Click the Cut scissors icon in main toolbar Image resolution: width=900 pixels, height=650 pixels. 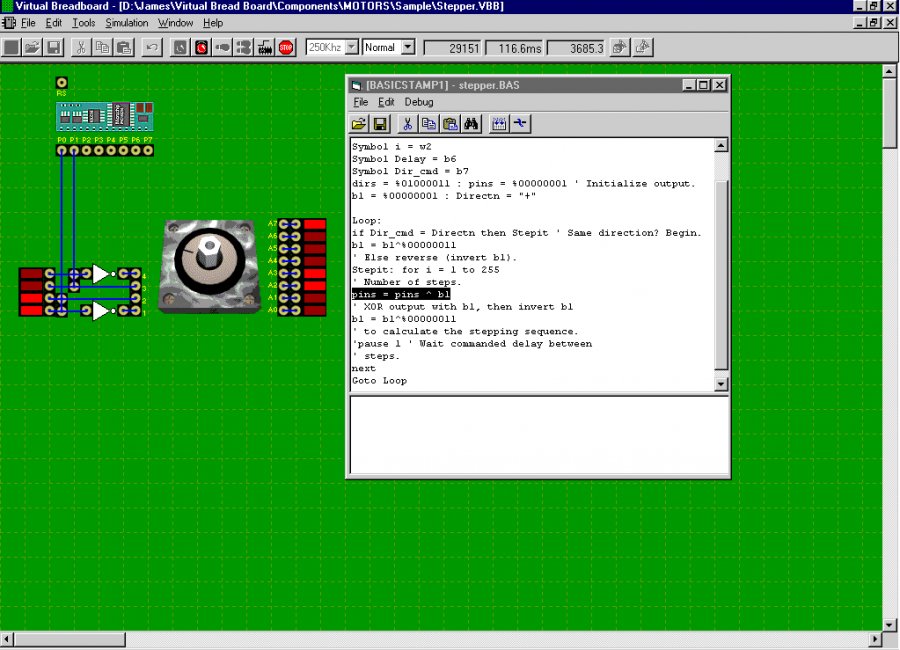pos(81,47)
